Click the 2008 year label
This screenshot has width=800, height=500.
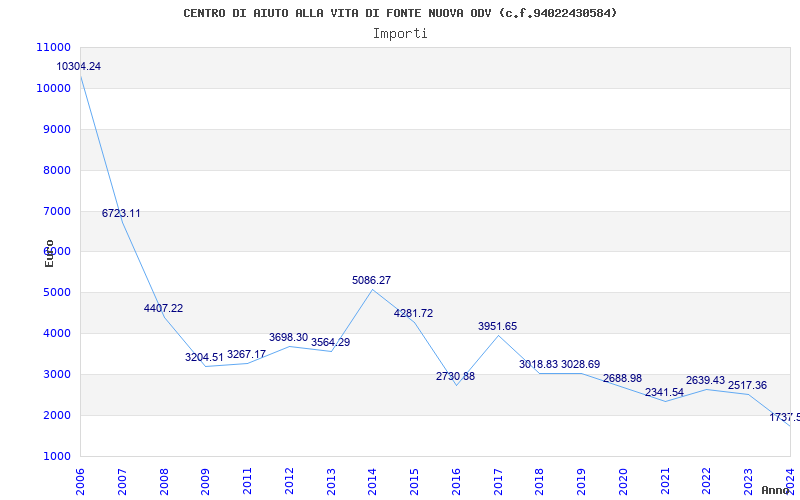[x=164, y=480]
